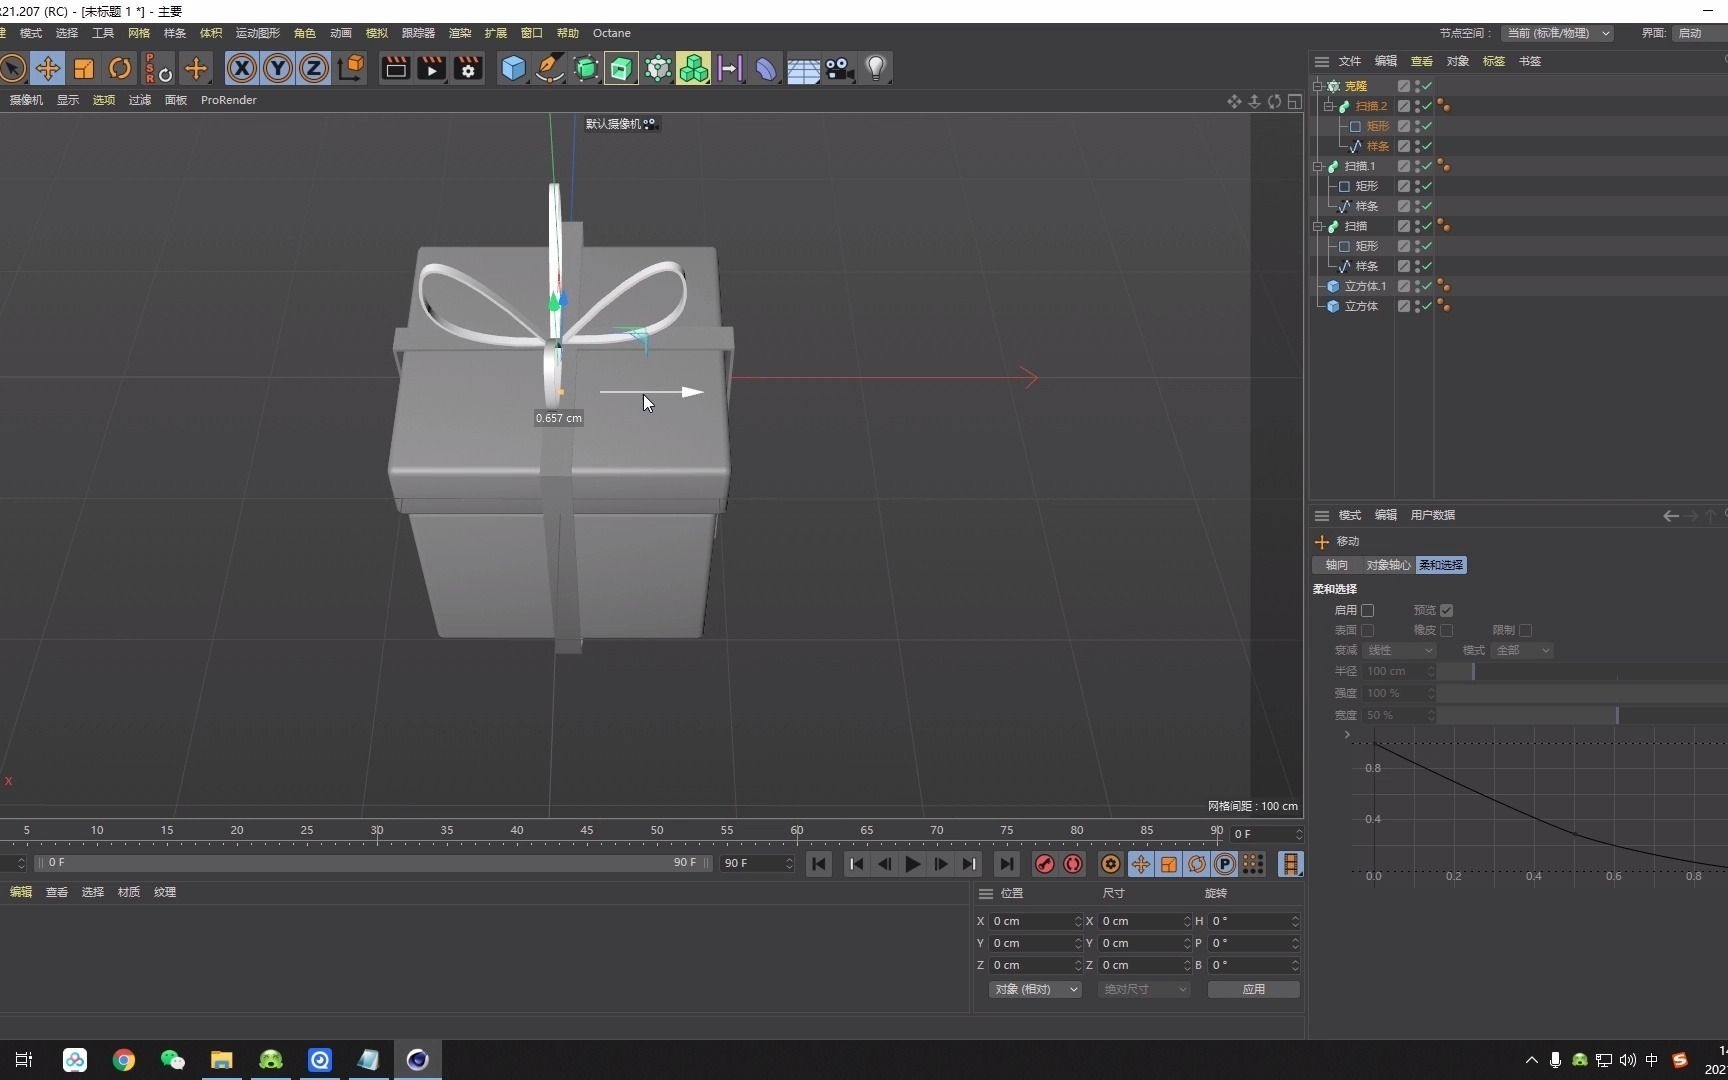Click the green volume builder cubes icon
Viewport: 1728px width, 1080px height.
pyautogui.click(x=693, y=68)
